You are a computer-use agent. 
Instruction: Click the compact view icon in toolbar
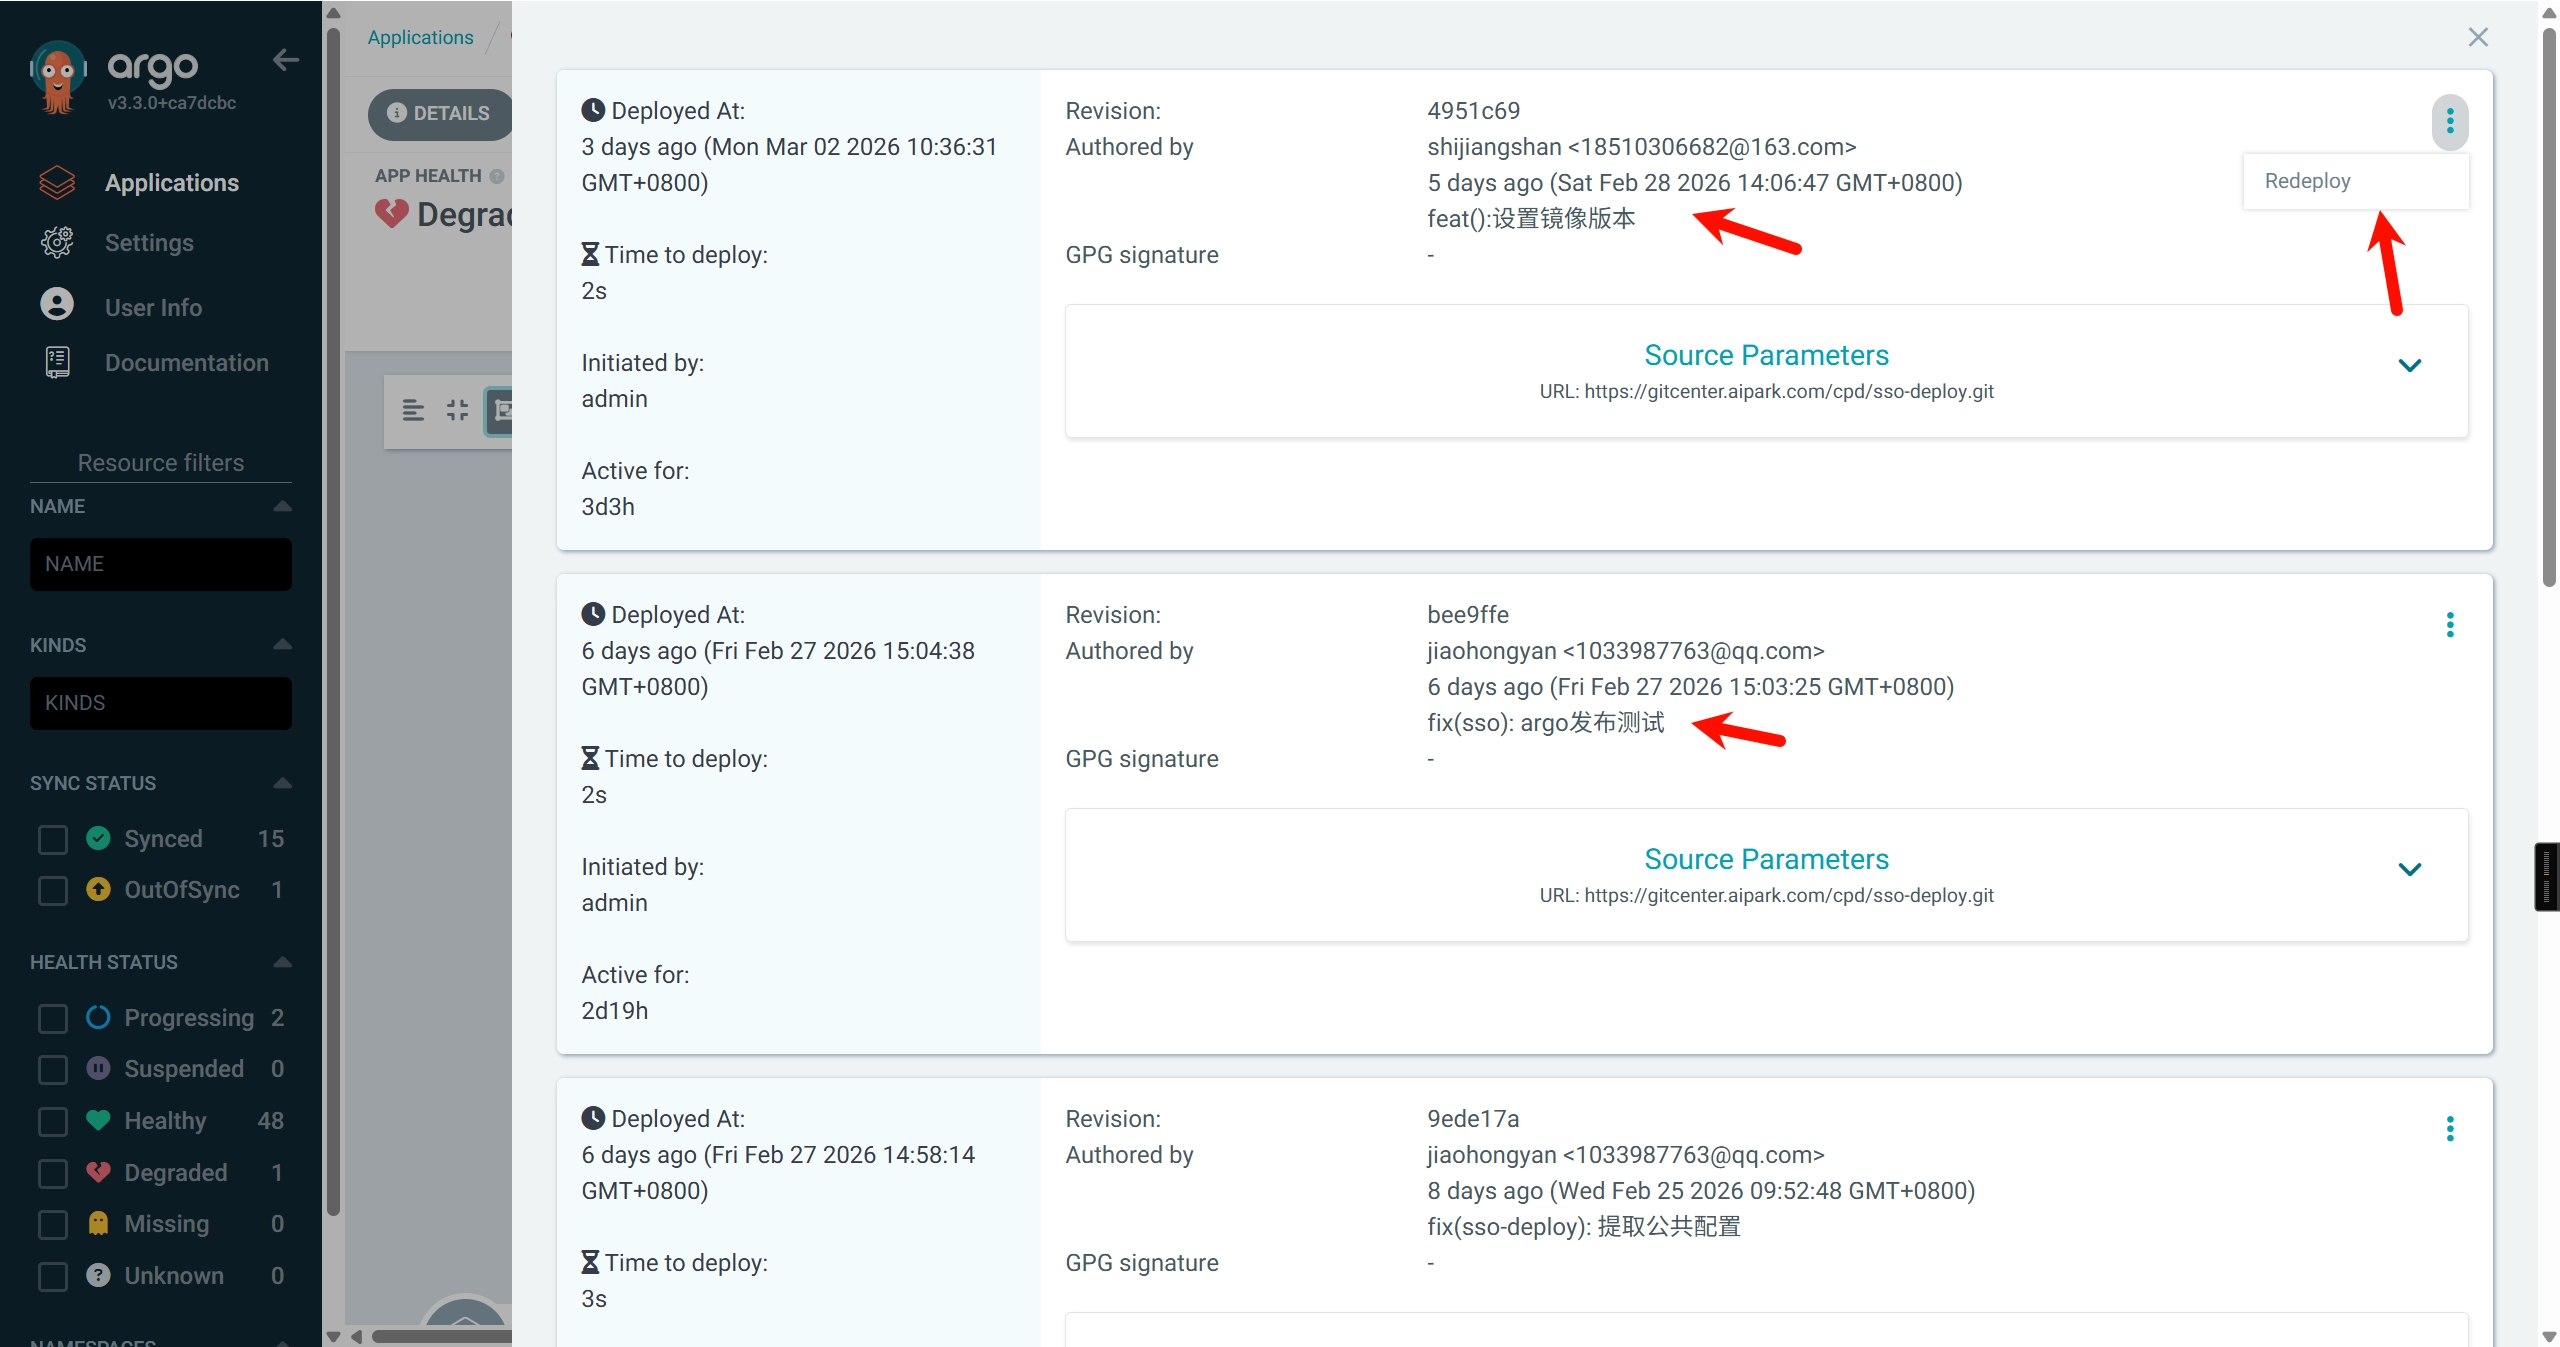coord(457,410)
